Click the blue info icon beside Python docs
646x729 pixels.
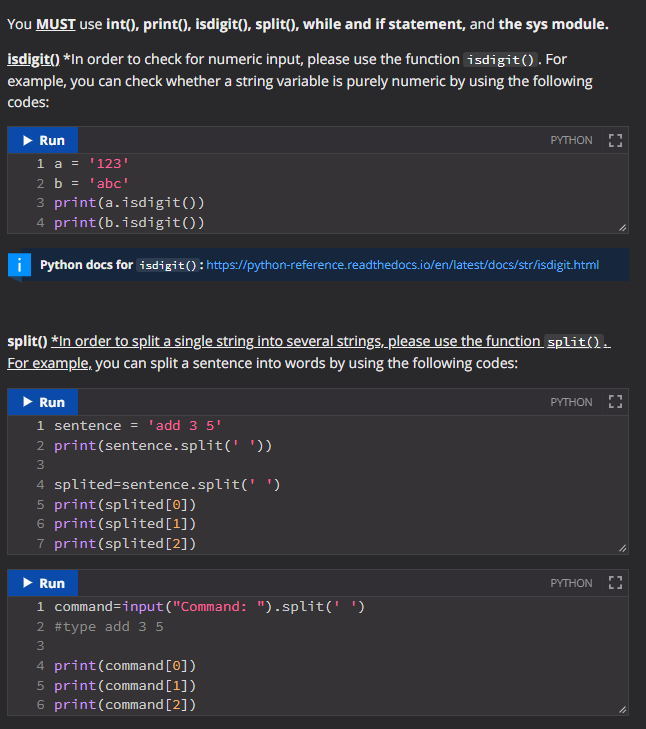coord(19,265)
